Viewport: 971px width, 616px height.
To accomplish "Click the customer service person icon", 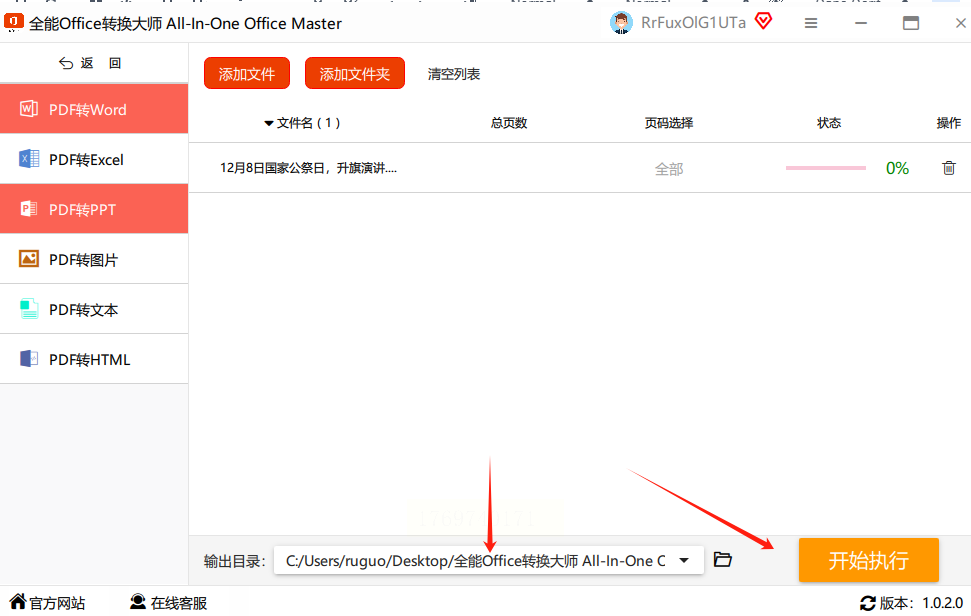I will [x=137, y=601].
